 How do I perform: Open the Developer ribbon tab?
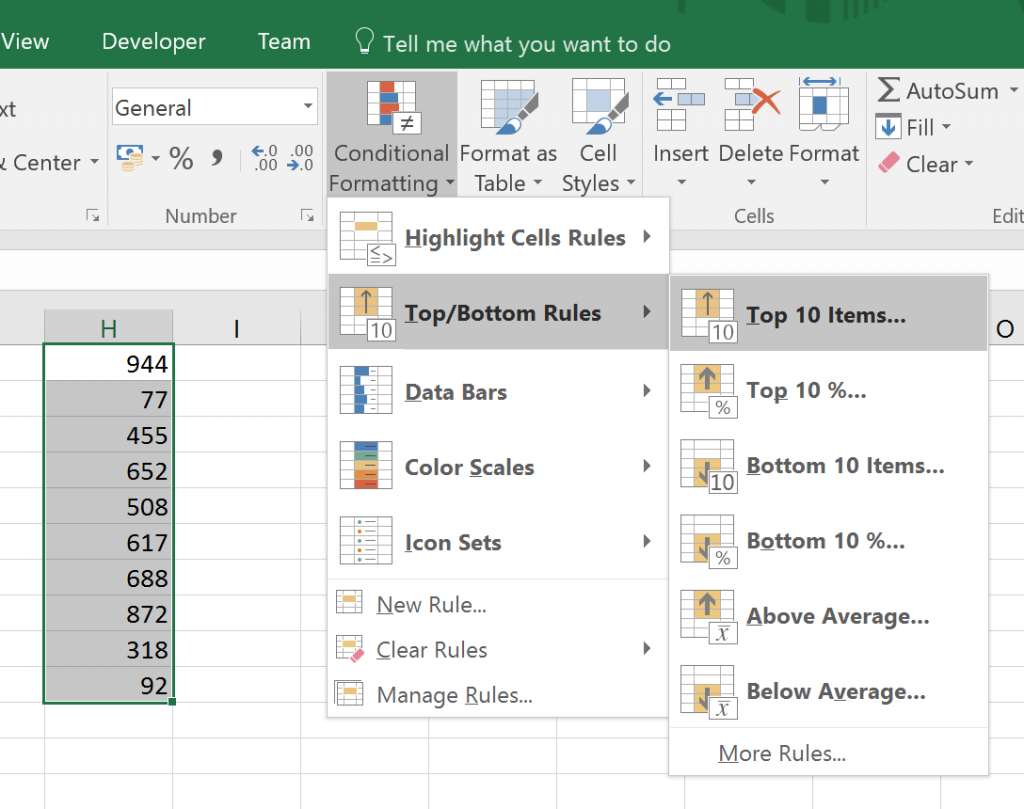(153, 41)
